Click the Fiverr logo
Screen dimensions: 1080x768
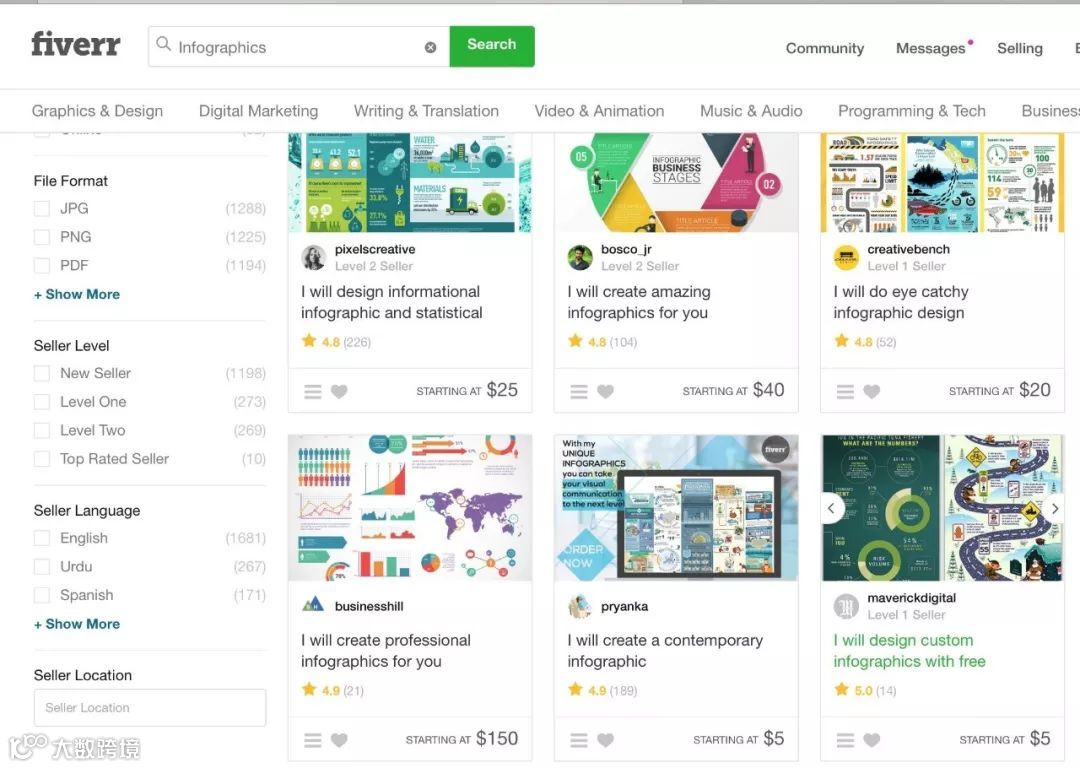tap(76, 44)
